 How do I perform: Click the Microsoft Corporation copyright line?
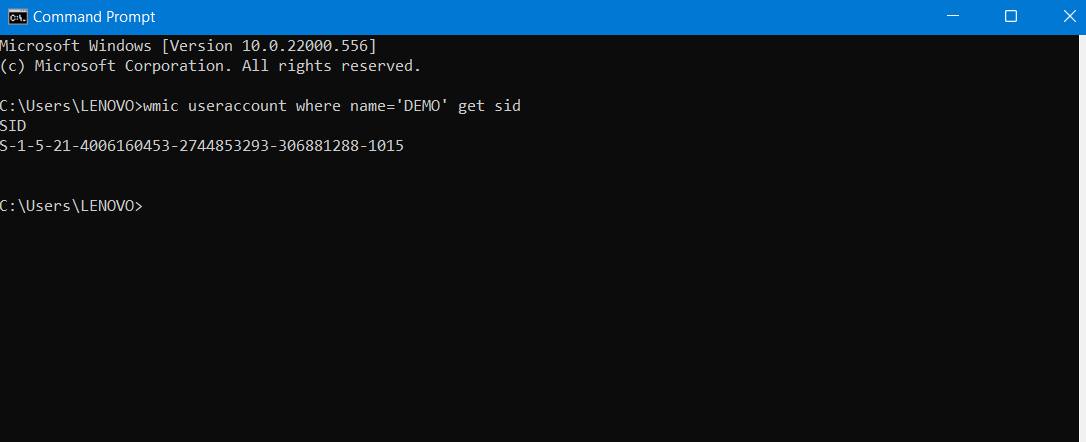pyautogui.click(x=210, y=66)
